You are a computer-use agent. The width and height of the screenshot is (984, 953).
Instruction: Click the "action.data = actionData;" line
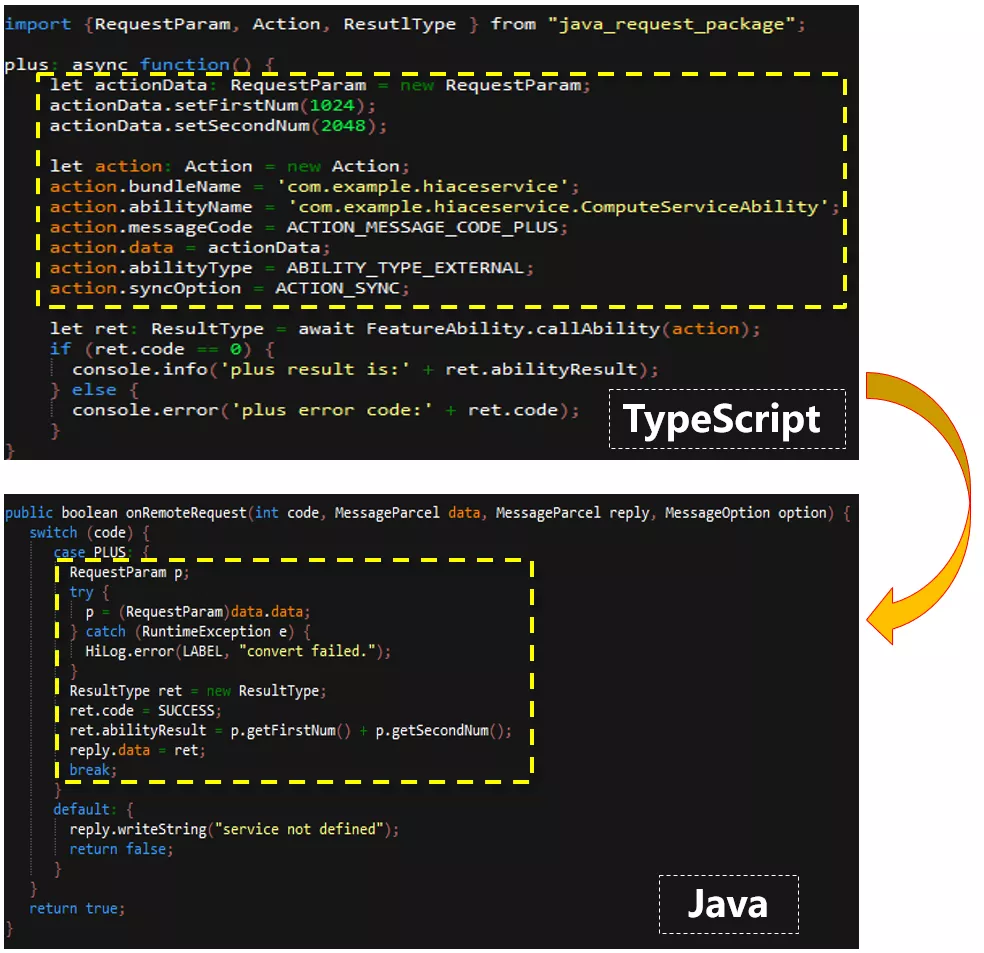click(190, 247)
